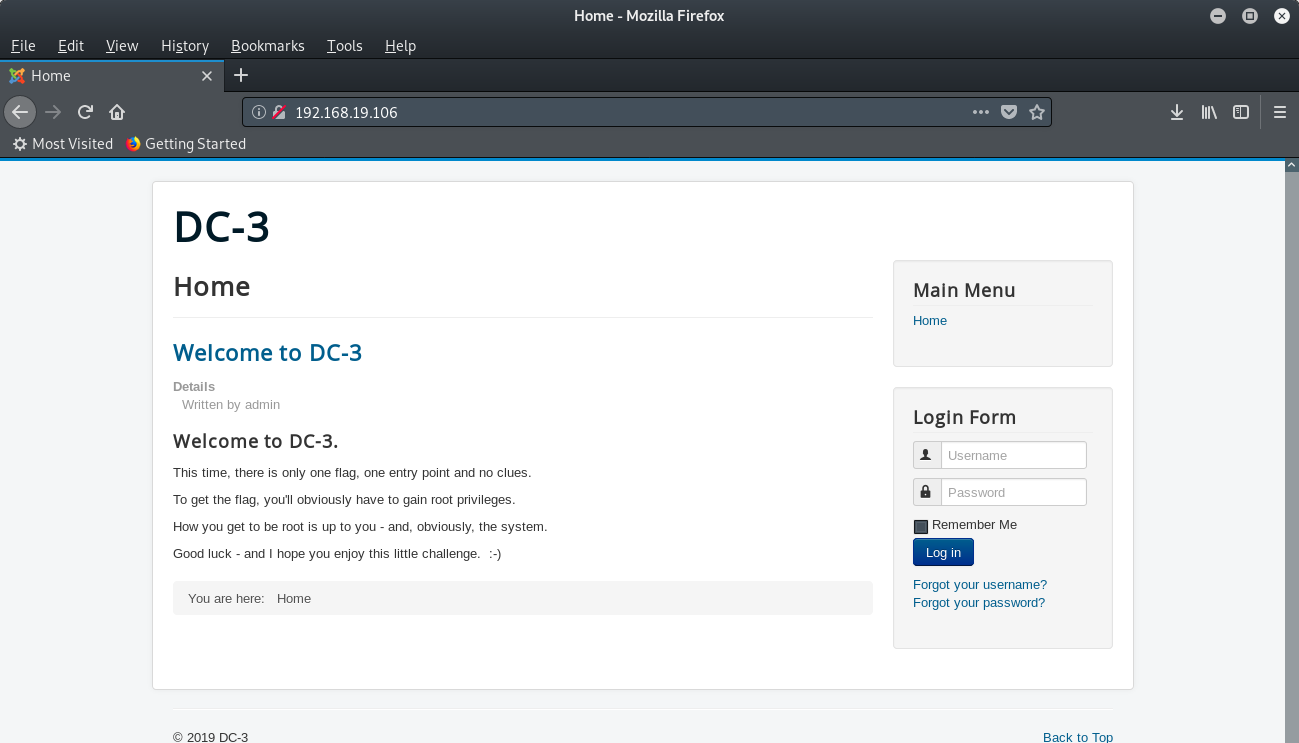This screenshot has width=1299, height=743.
Task: Maximize the Firefox window
Action: [1250, 16]
